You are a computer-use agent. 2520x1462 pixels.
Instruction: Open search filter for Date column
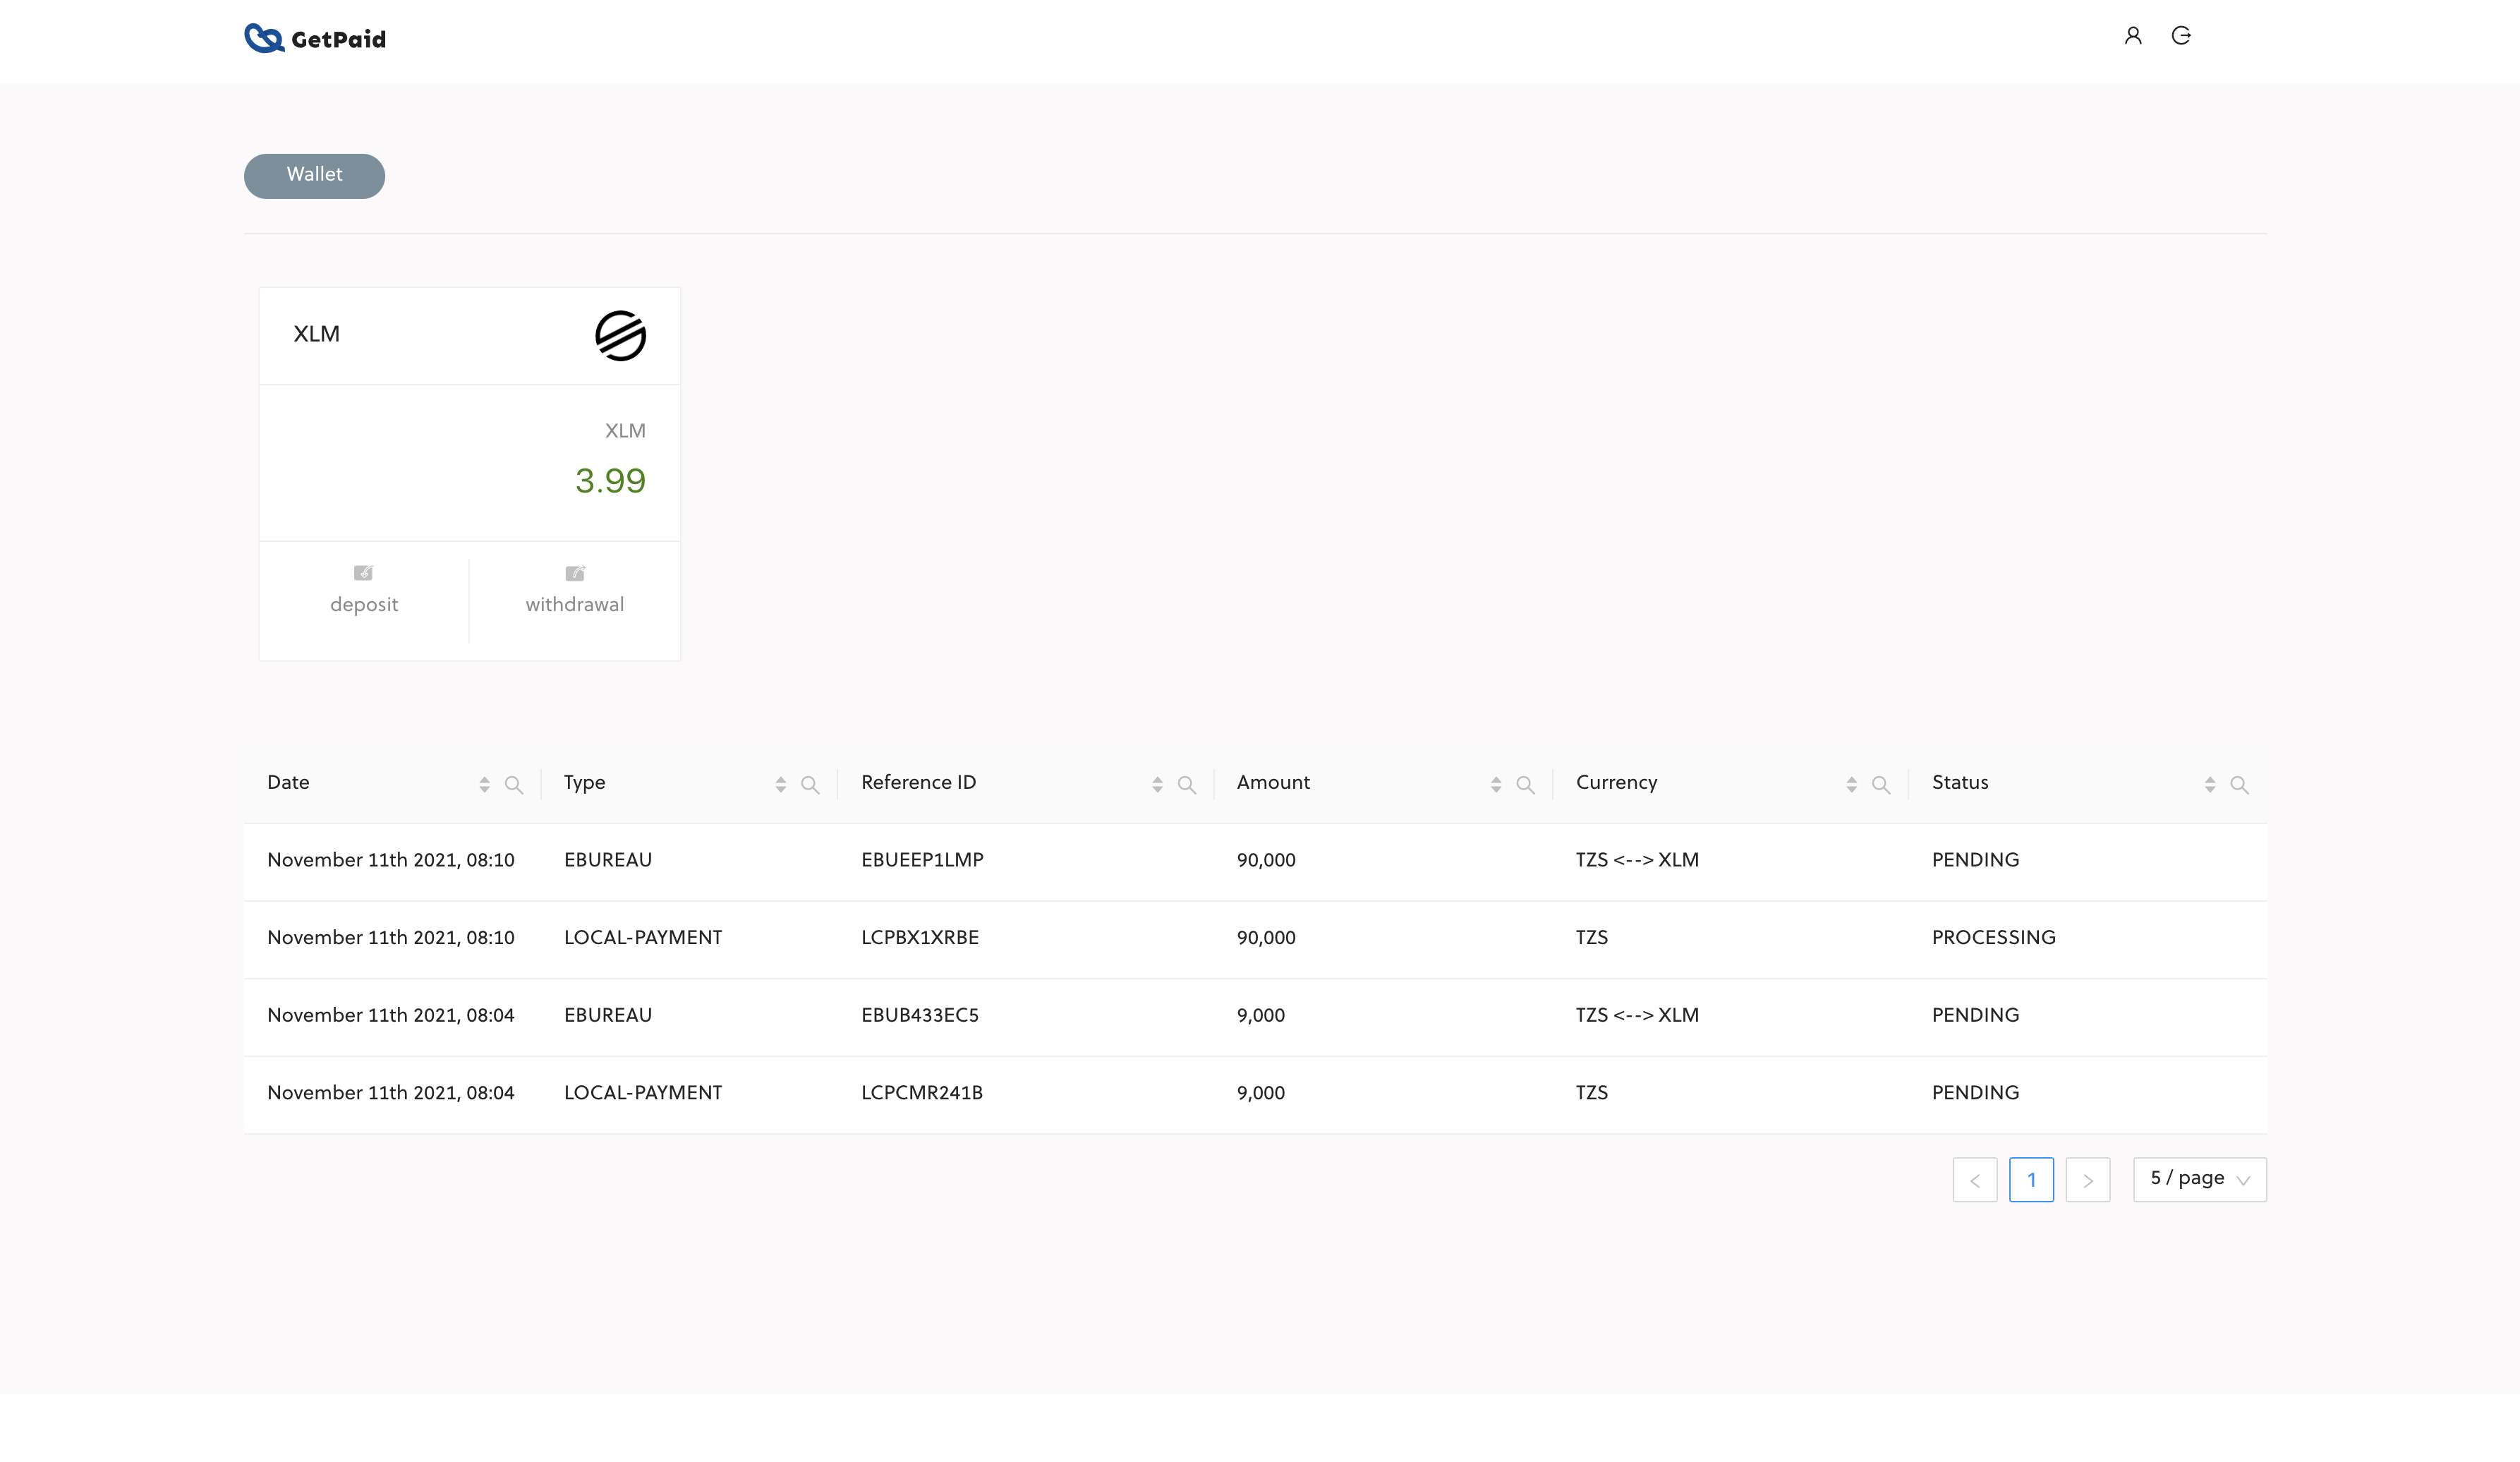(x=514, y=785)
